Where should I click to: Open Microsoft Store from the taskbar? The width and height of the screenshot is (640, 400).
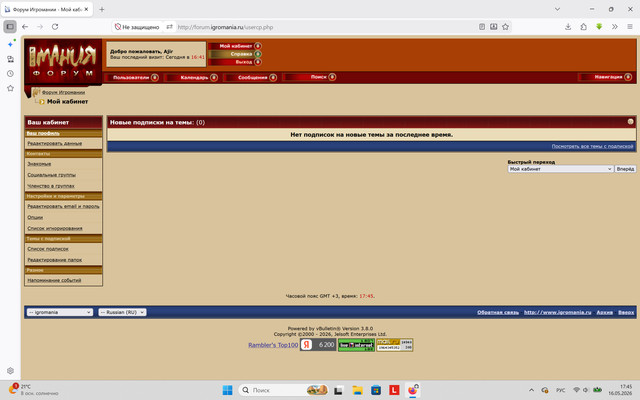tap(376, 390)
